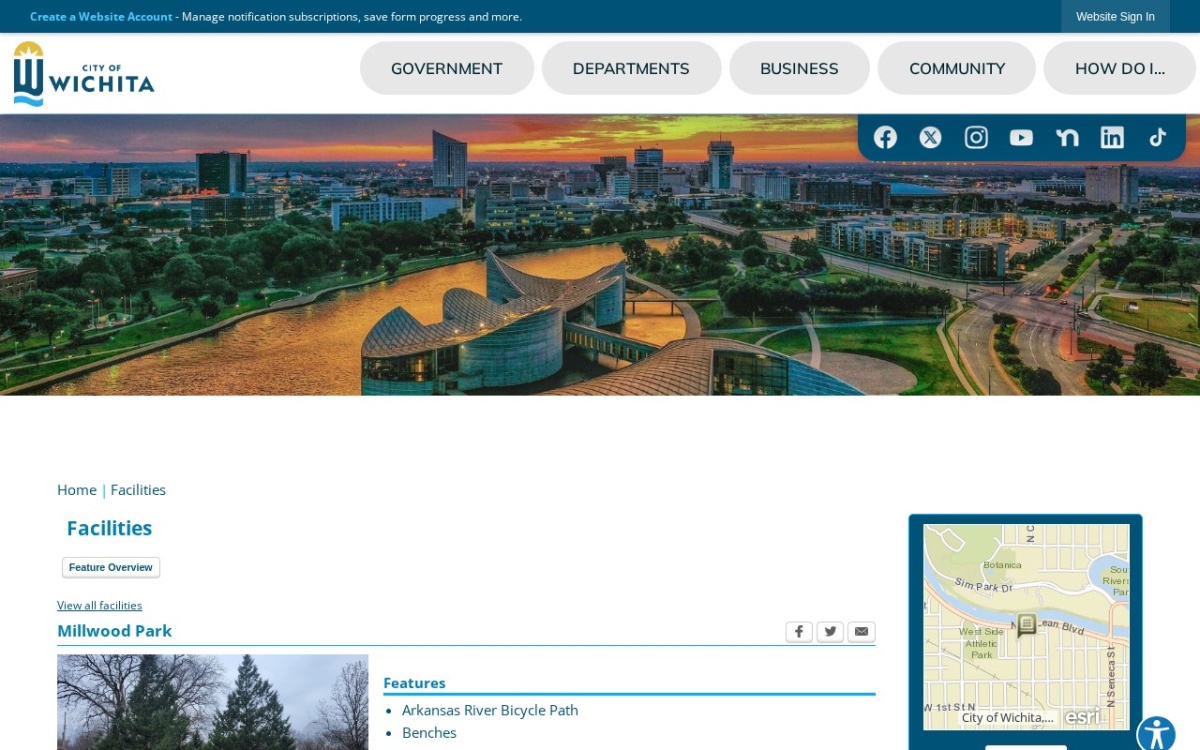Image resolution: width=1200 pixels, height=750 pixels.
Task: Email the Millwood Park page
Action: (862, 631)
